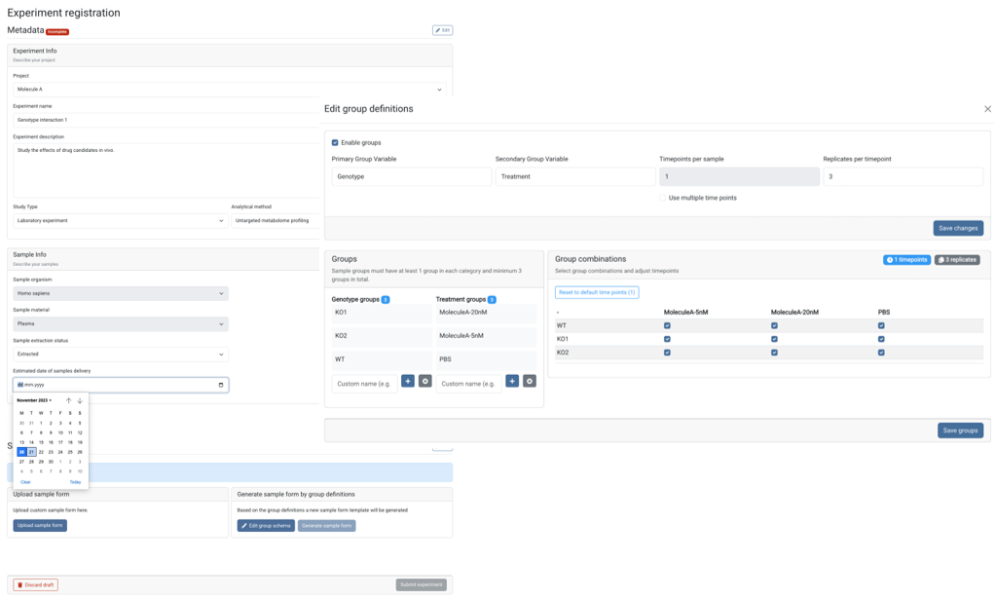This screenshot has width=995, height=600.
Task: Go to next month with down arrow
Action: point(80,400)
